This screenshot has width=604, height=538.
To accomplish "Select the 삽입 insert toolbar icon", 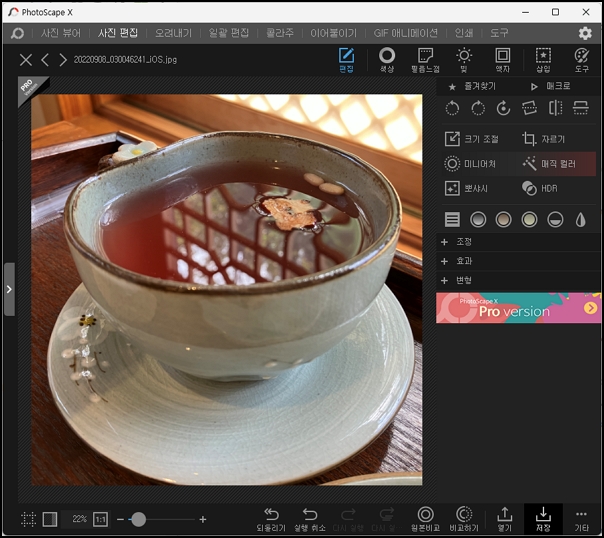I will tap(543, 60).
